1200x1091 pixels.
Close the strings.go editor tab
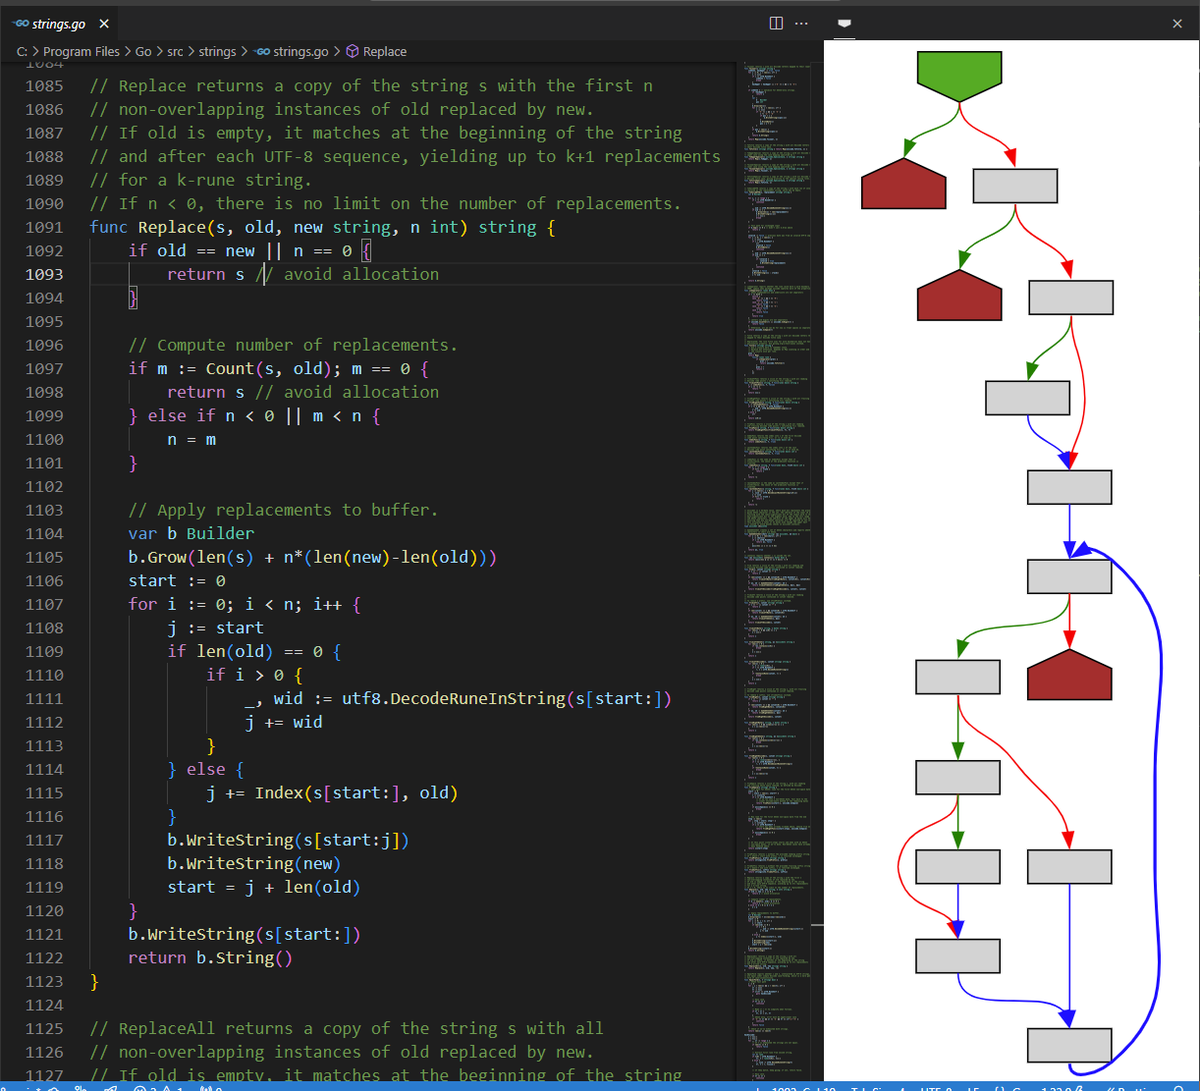point(104,23)
